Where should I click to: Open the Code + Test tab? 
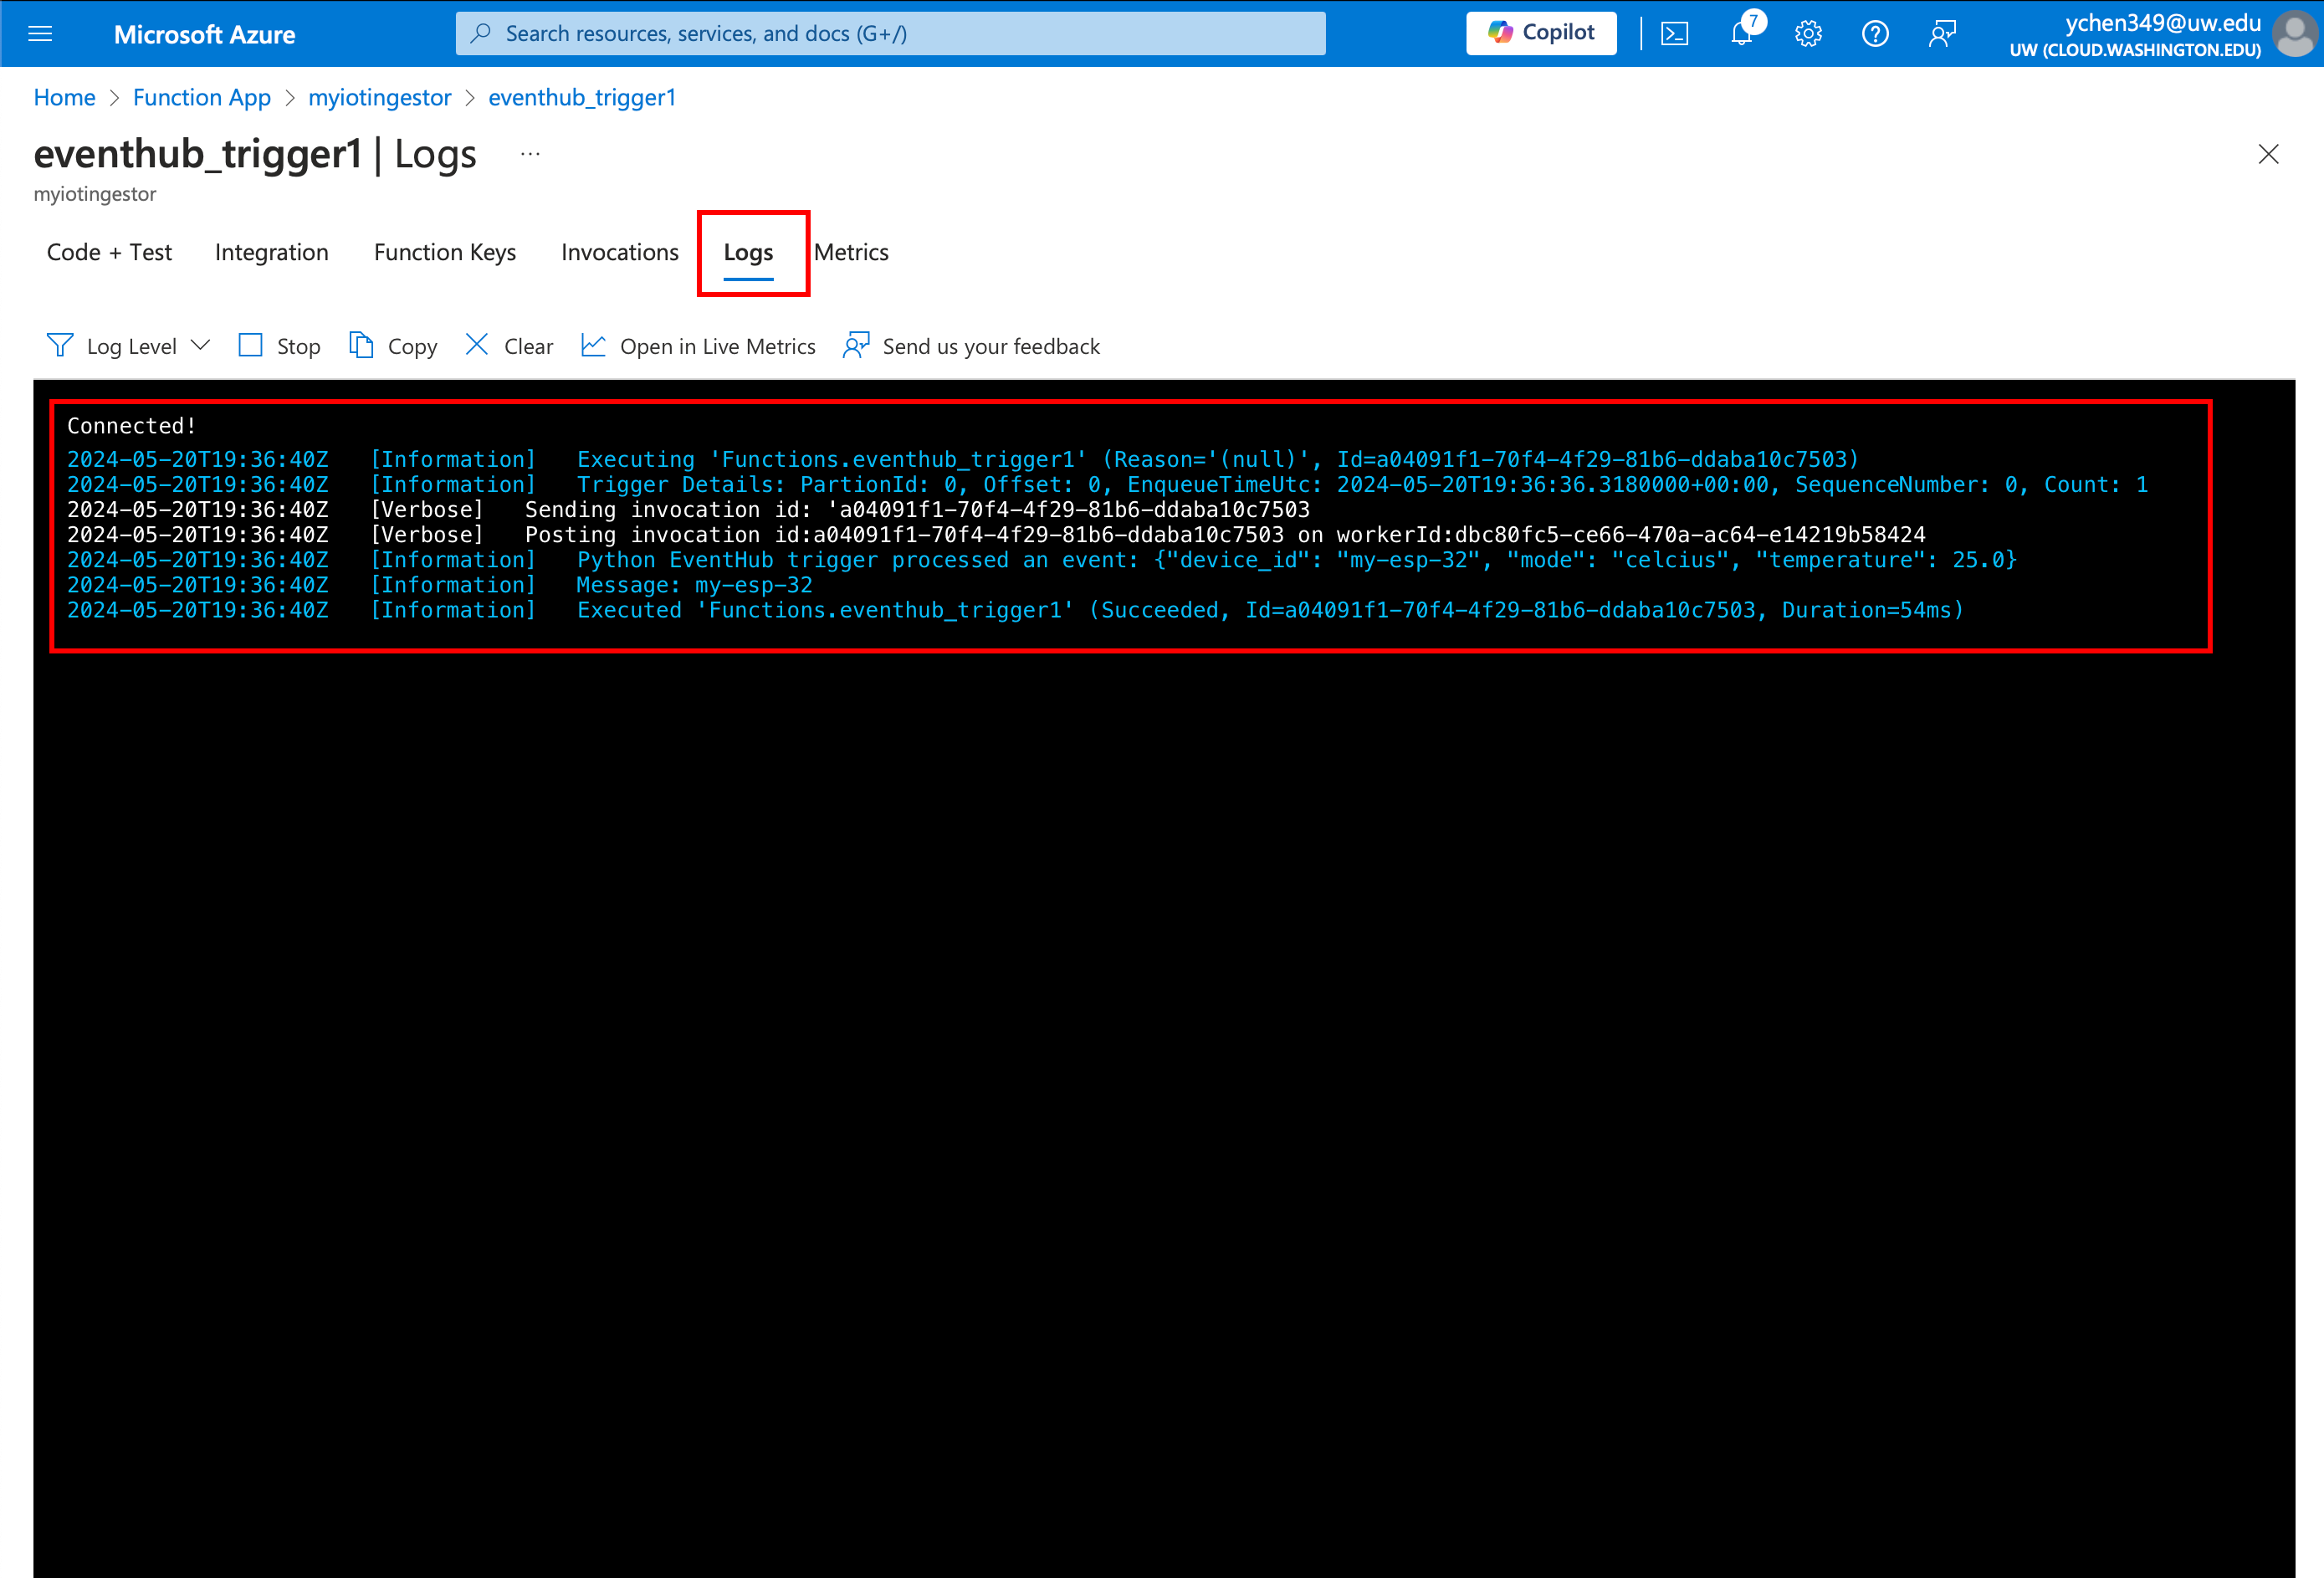pyautogui.click(x=109, y=252)
